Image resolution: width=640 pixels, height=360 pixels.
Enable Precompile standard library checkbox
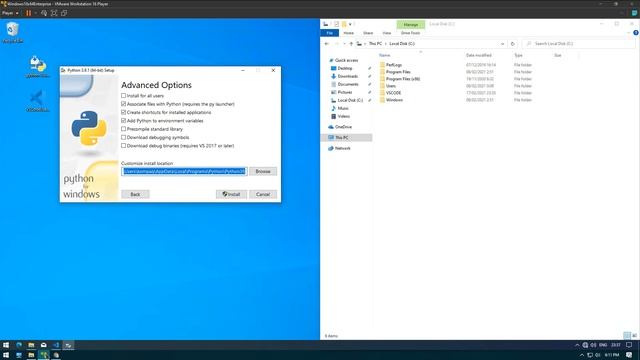(123, 129)
